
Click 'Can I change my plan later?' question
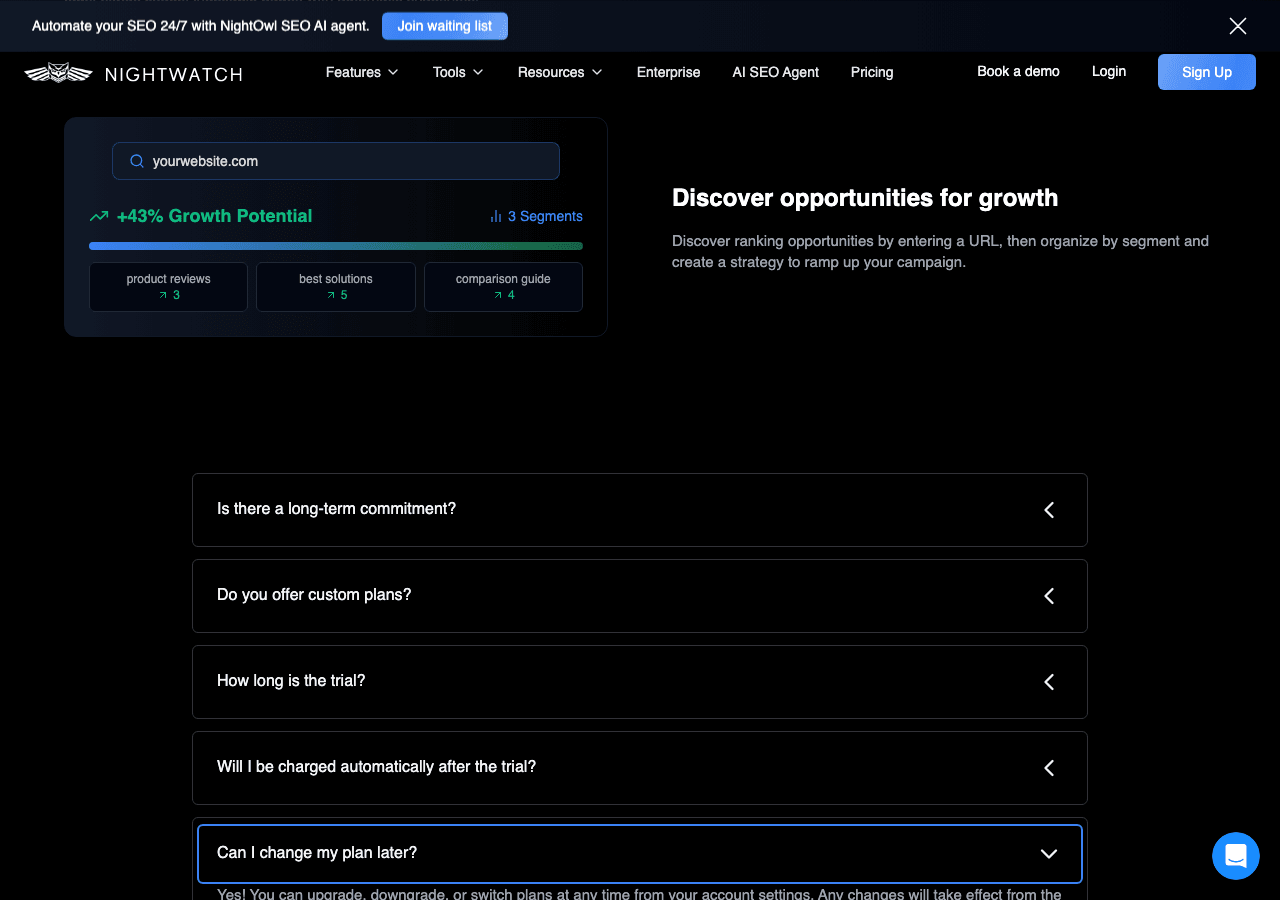[317, 853]
